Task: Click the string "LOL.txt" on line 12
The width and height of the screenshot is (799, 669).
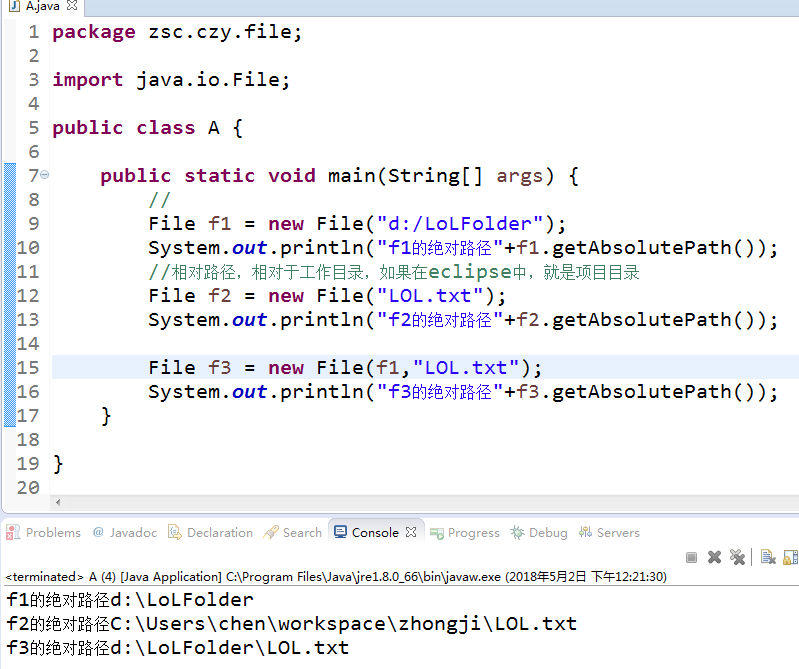Action: [430, 296]
